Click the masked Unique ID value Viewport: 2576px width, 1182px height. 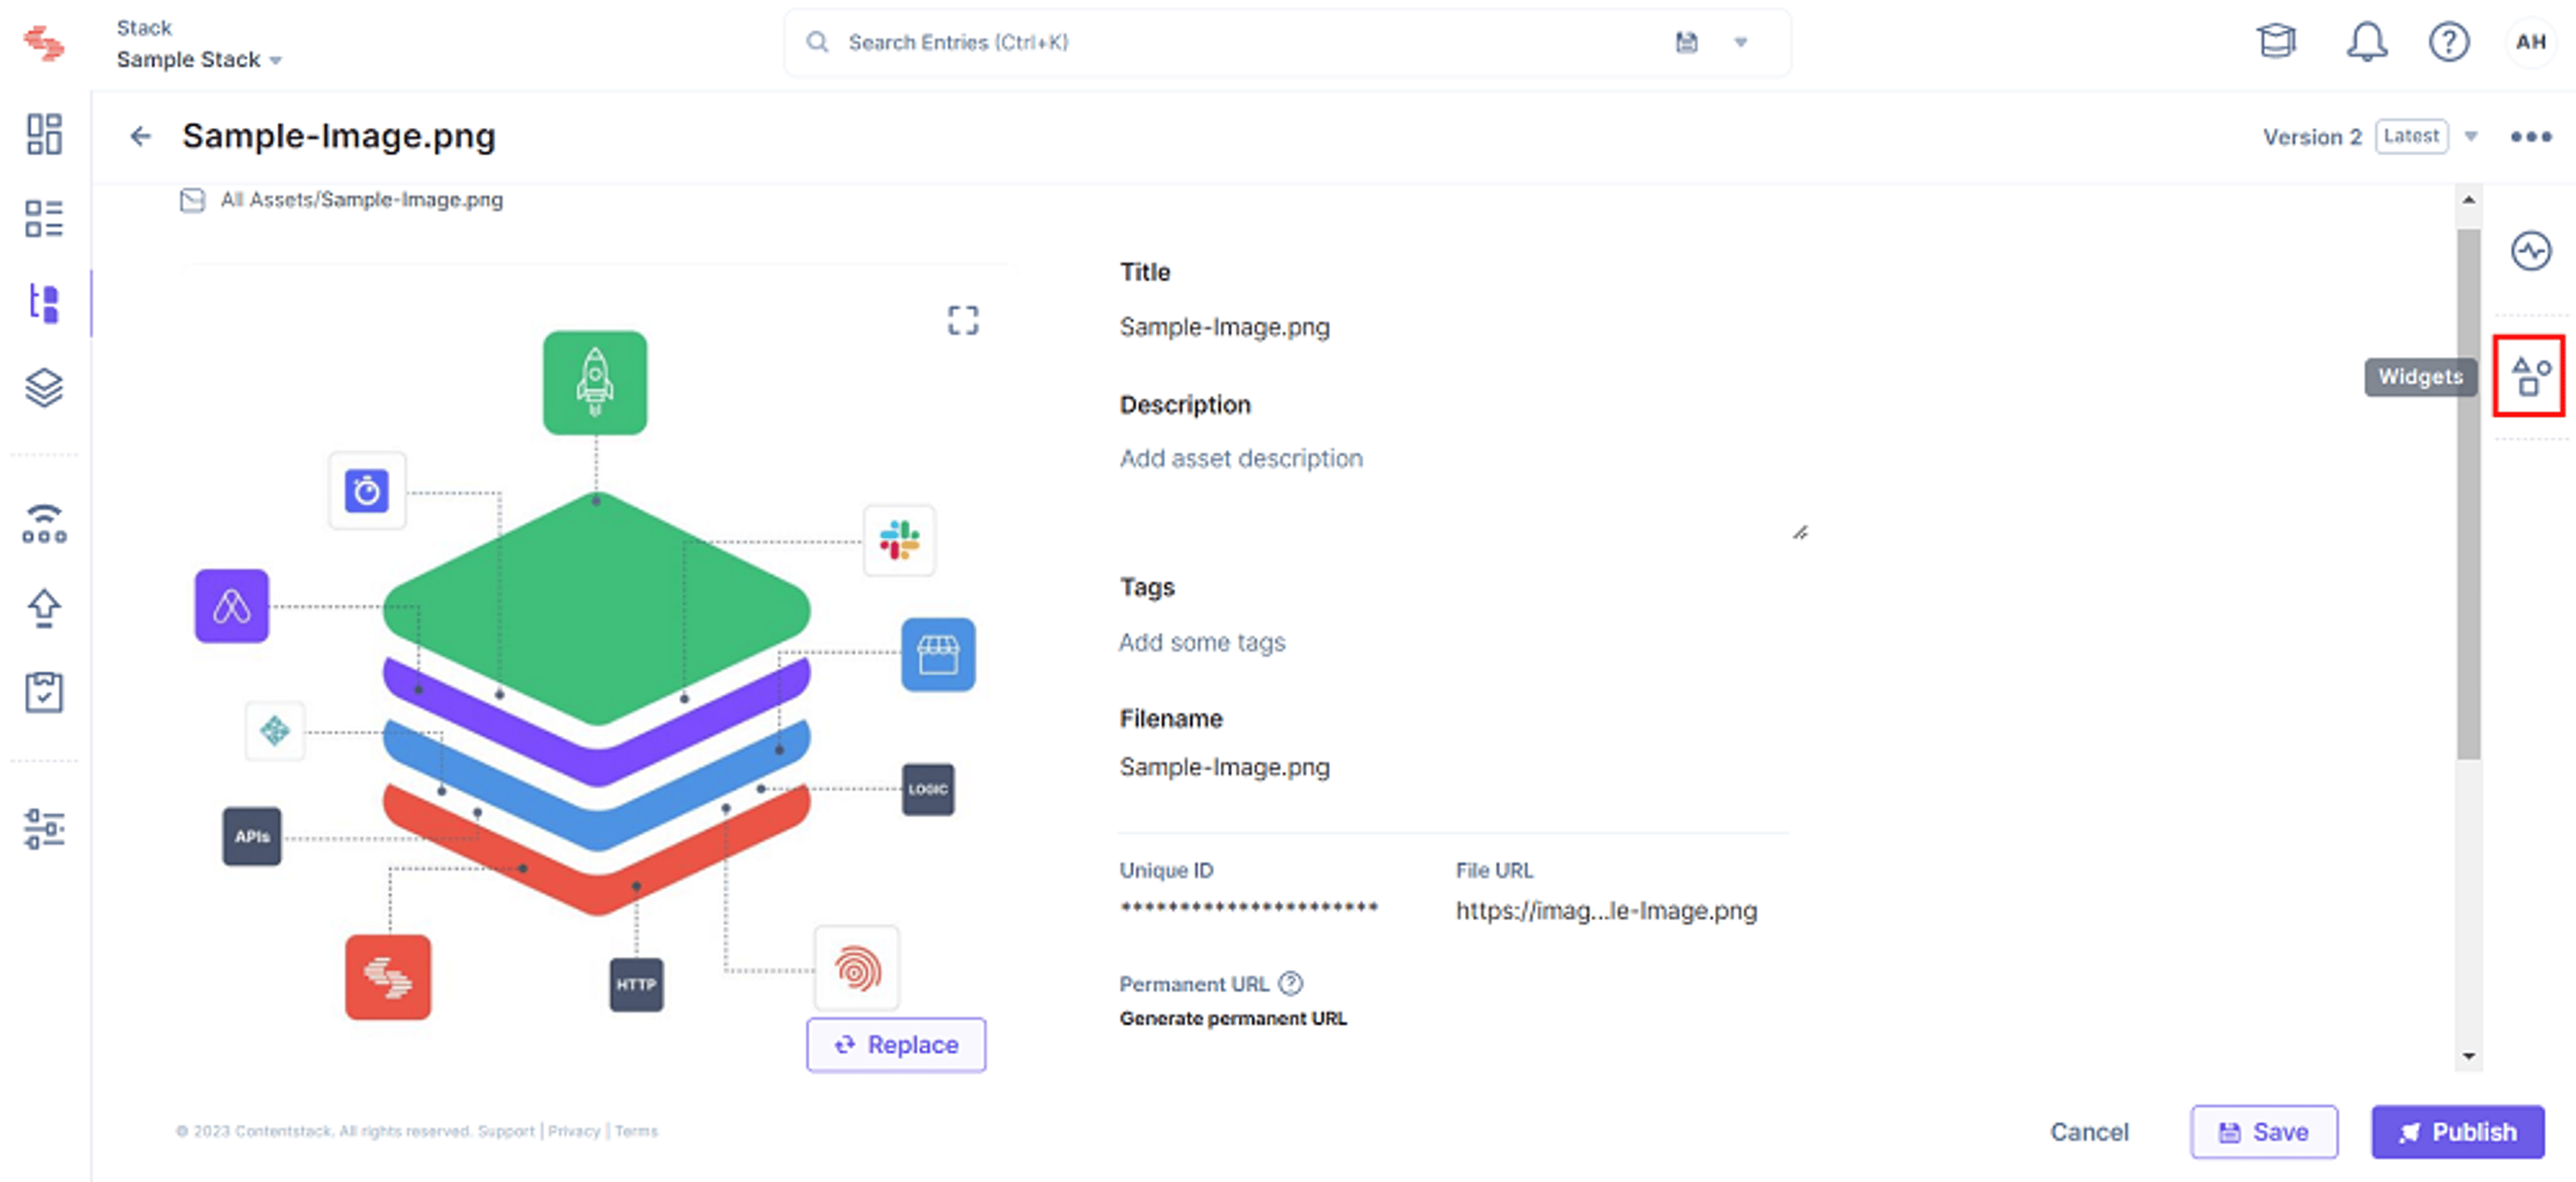(x=1248, y=908)
